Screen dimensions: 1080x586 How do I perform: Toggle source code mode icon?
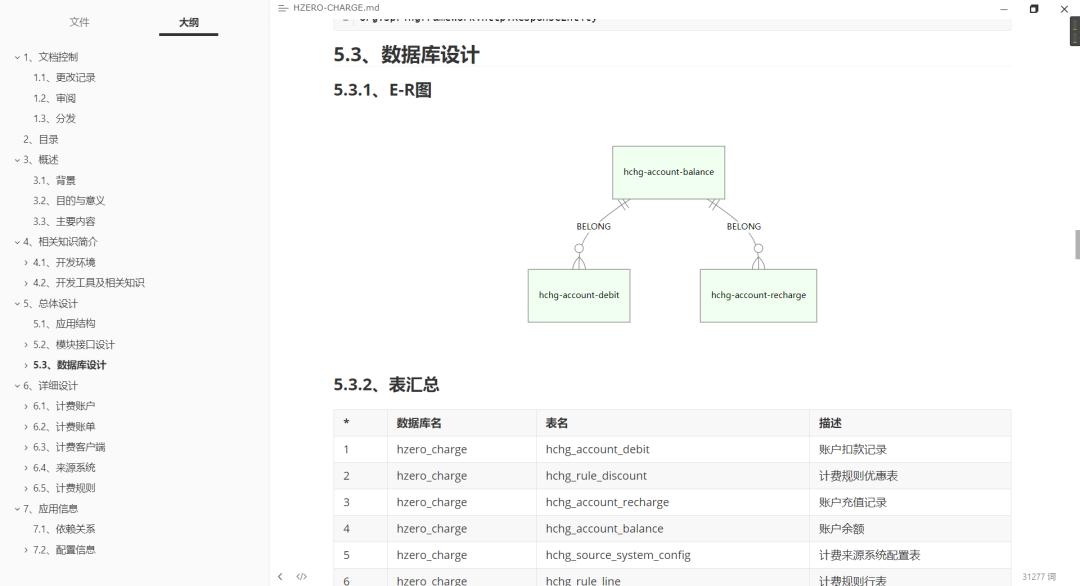pos(302,576)
